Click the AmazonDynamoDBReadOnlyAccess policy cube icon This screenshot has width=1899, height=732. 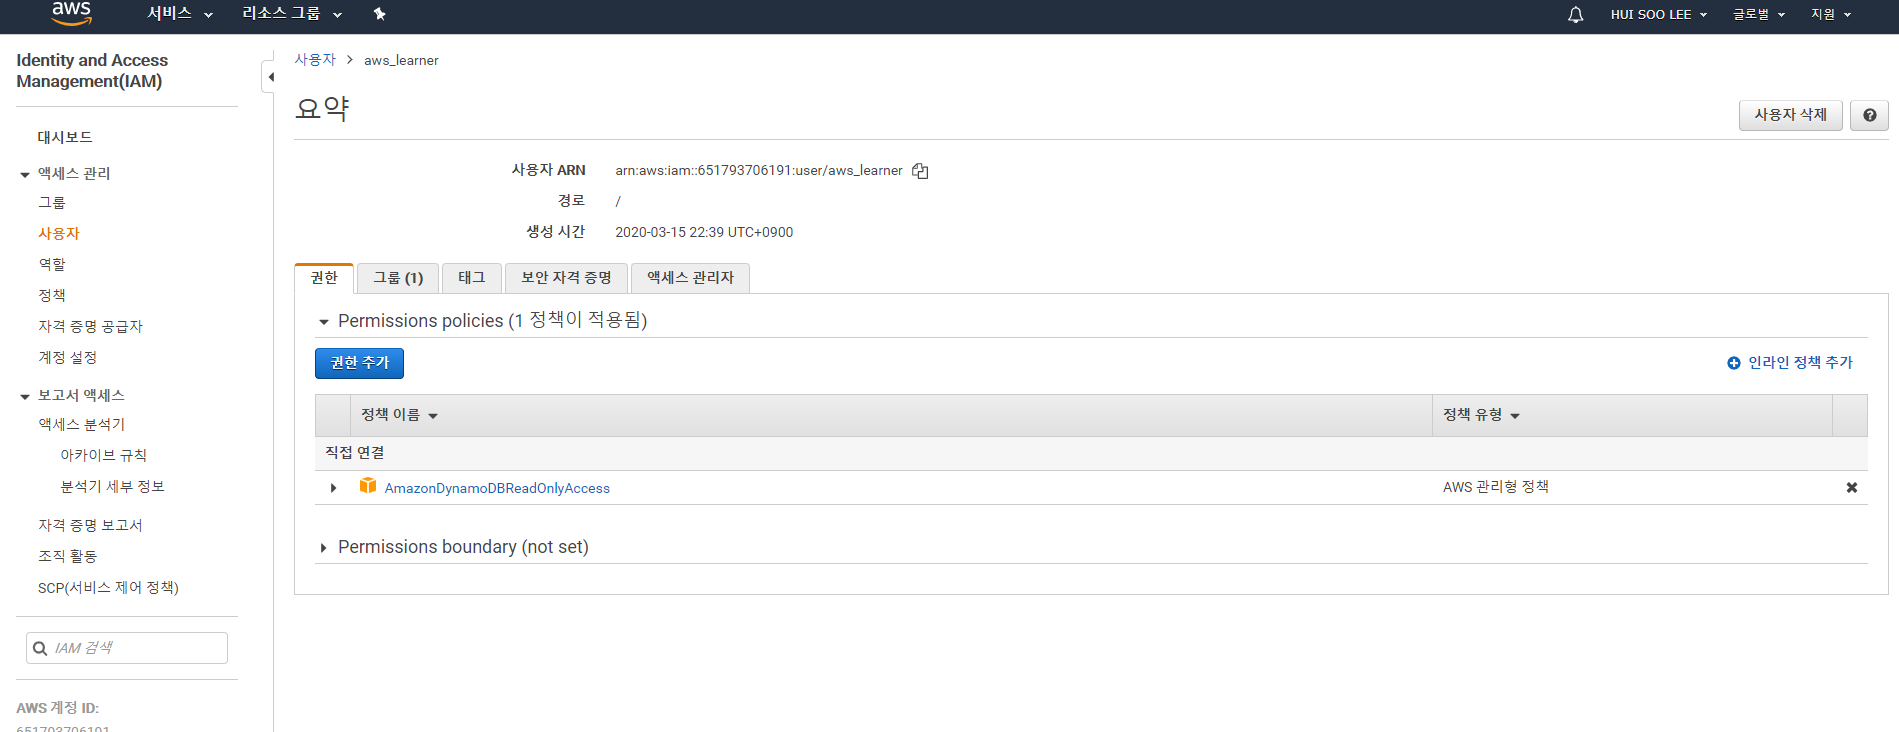[368, 486]
